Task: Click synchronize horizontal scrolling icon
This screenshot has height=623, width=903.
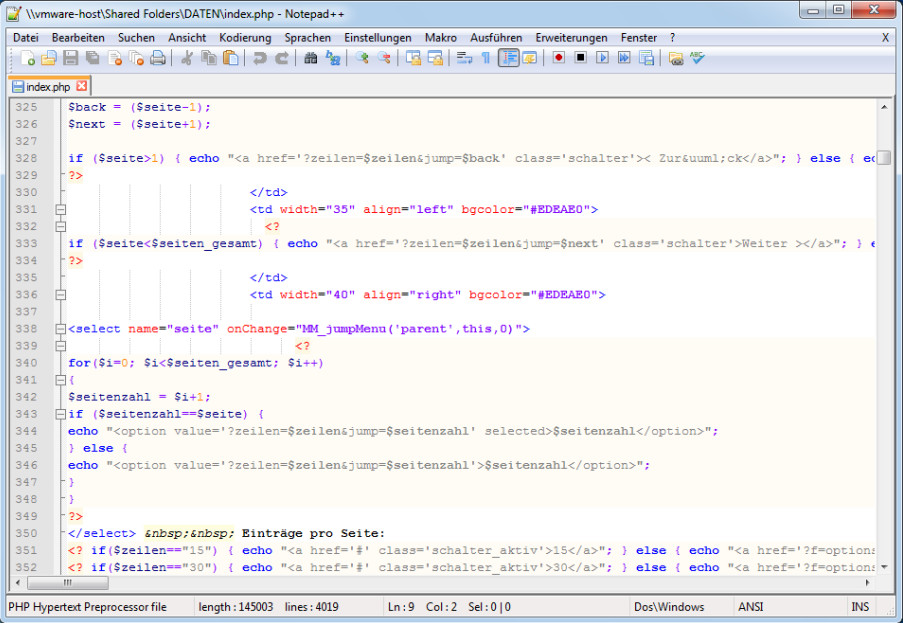Action: (435, 58)
